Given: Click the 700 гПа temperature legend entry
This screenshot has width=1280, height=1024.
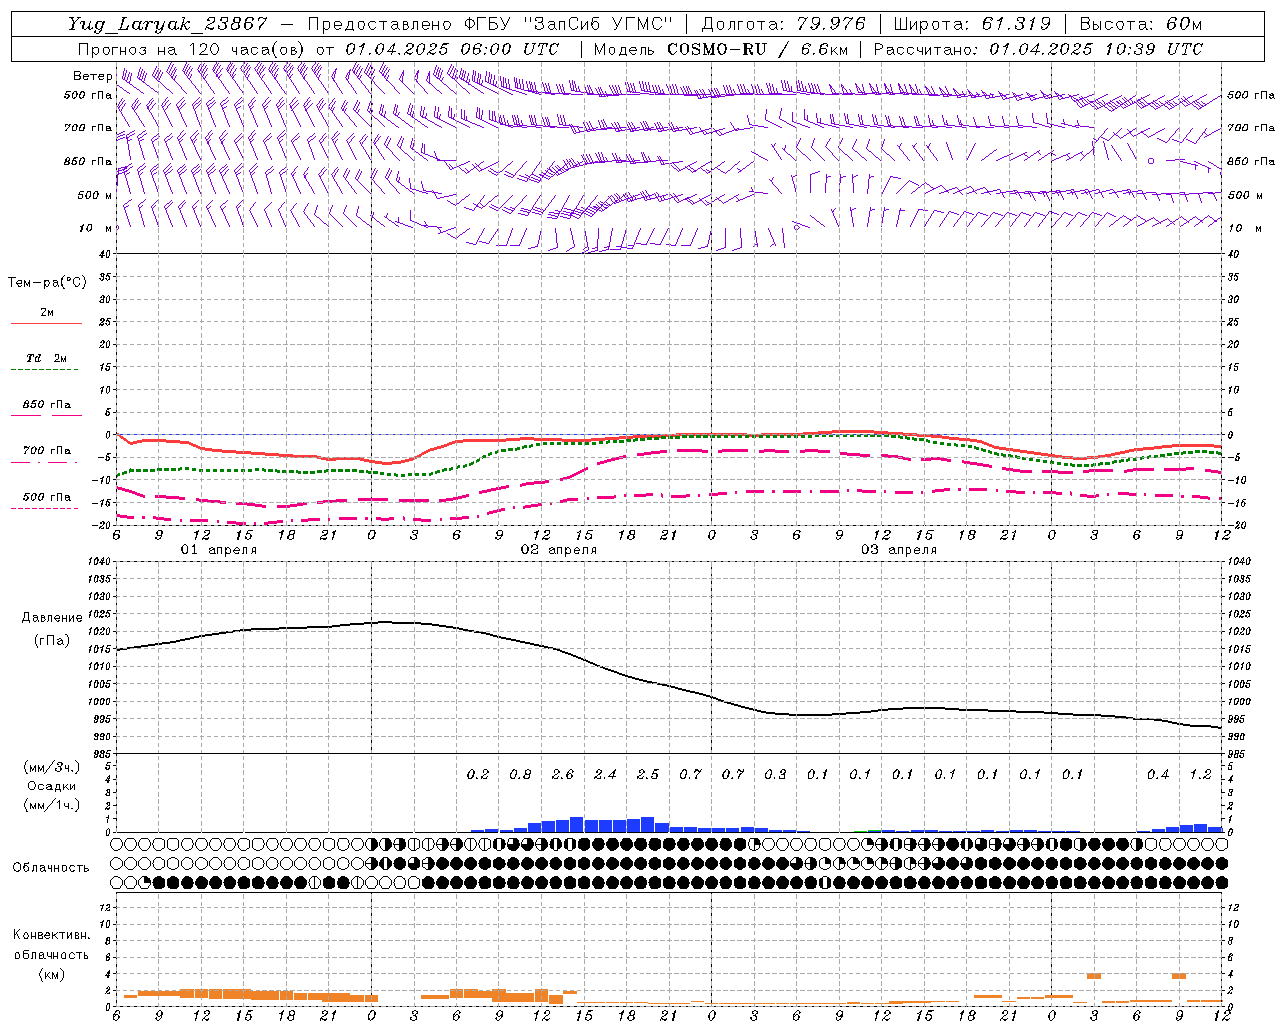Looking at the screenshot, I should pos(46,456).
